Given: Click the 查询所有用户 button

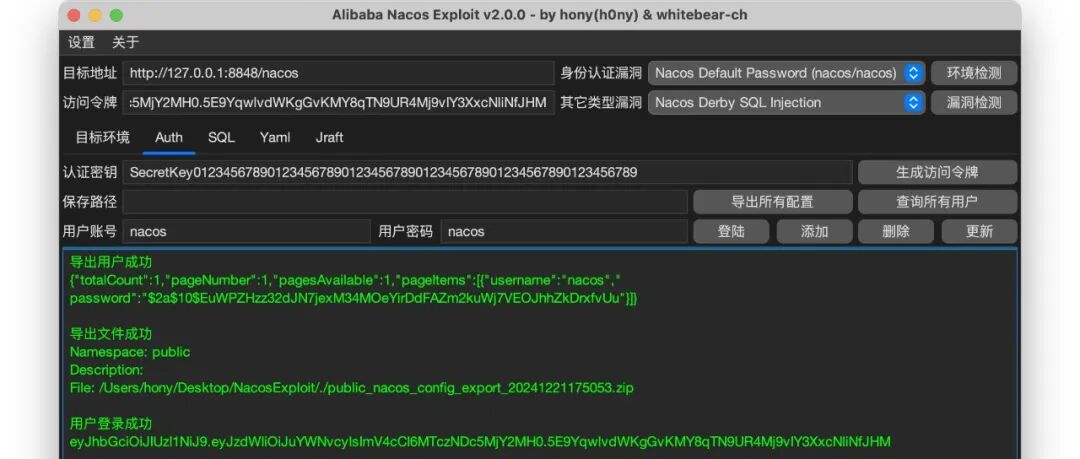Looking at the screenshot, I should click(937, 202).
